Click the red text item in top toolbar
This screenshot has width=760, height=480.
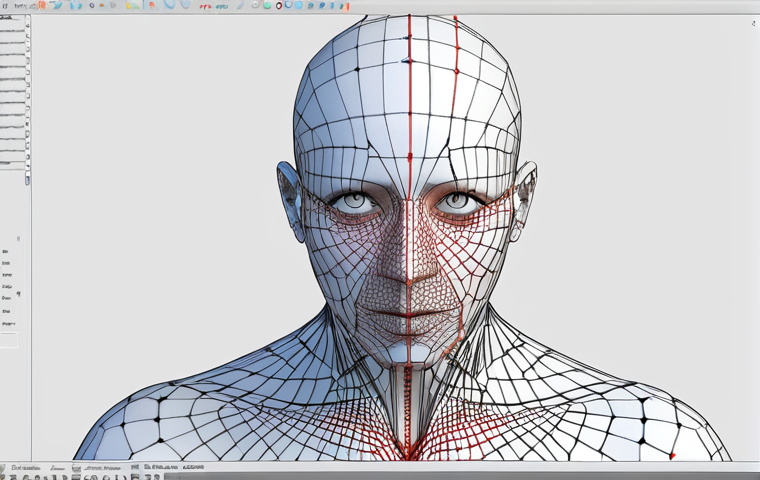pyautogui.click(x=206, y=7)
